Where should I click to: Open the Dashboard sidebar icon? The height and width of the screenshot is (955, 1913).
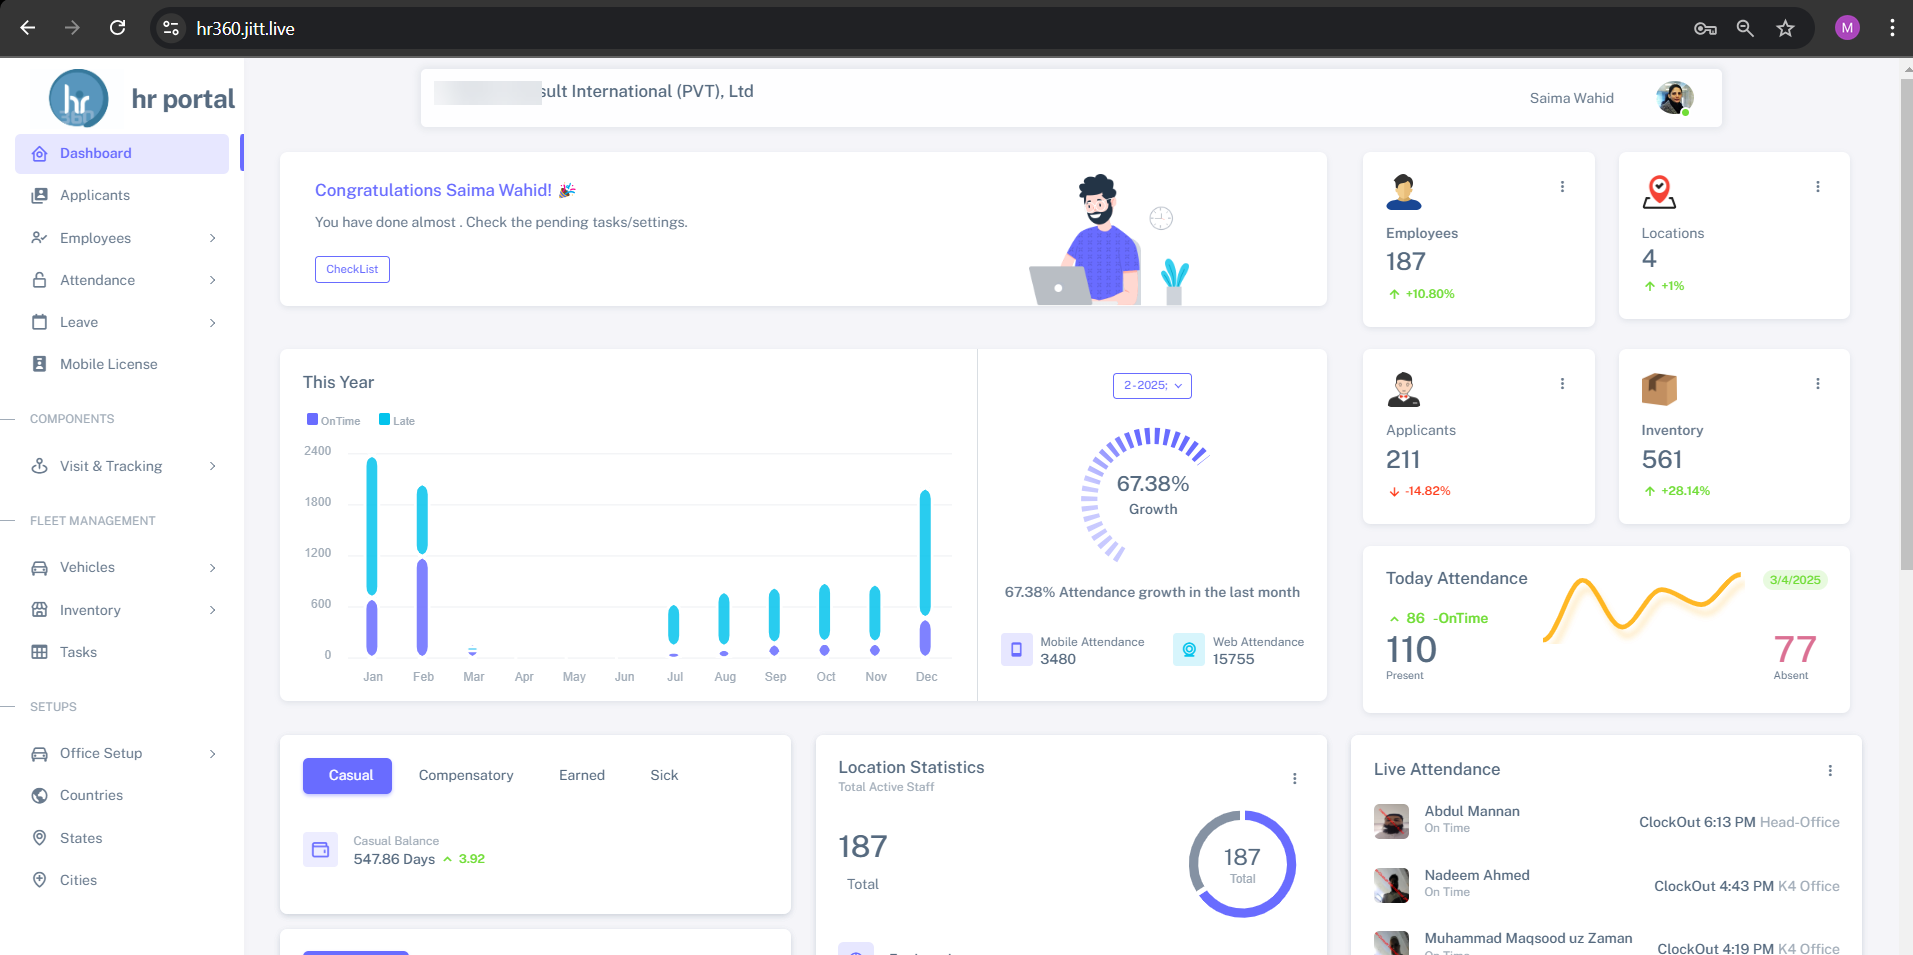(x=39, y=153)
